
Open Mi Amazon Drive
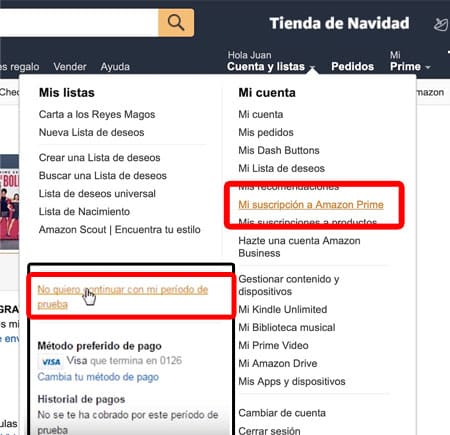[278, 363]
